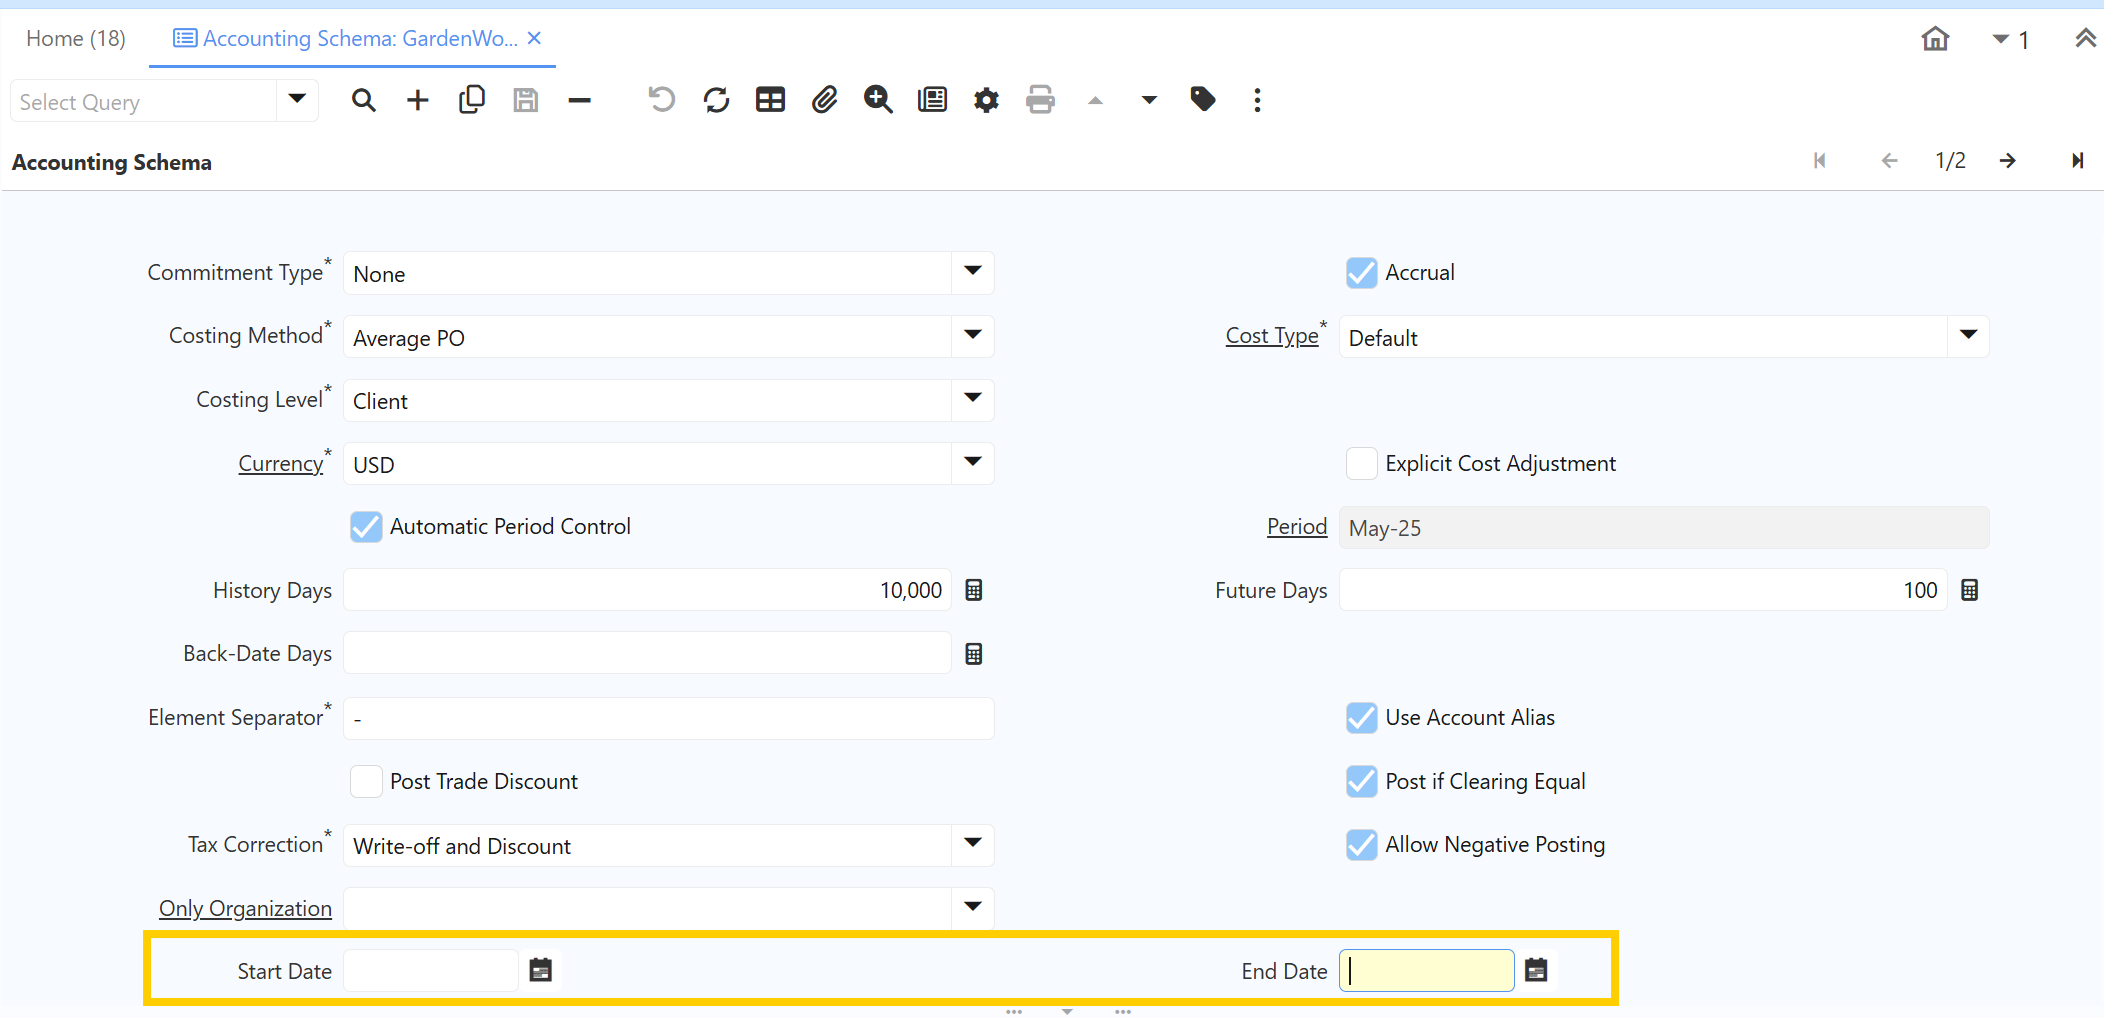
Task: Uncheck the Accrual checkbox
Action: (x=1361, y=272)
